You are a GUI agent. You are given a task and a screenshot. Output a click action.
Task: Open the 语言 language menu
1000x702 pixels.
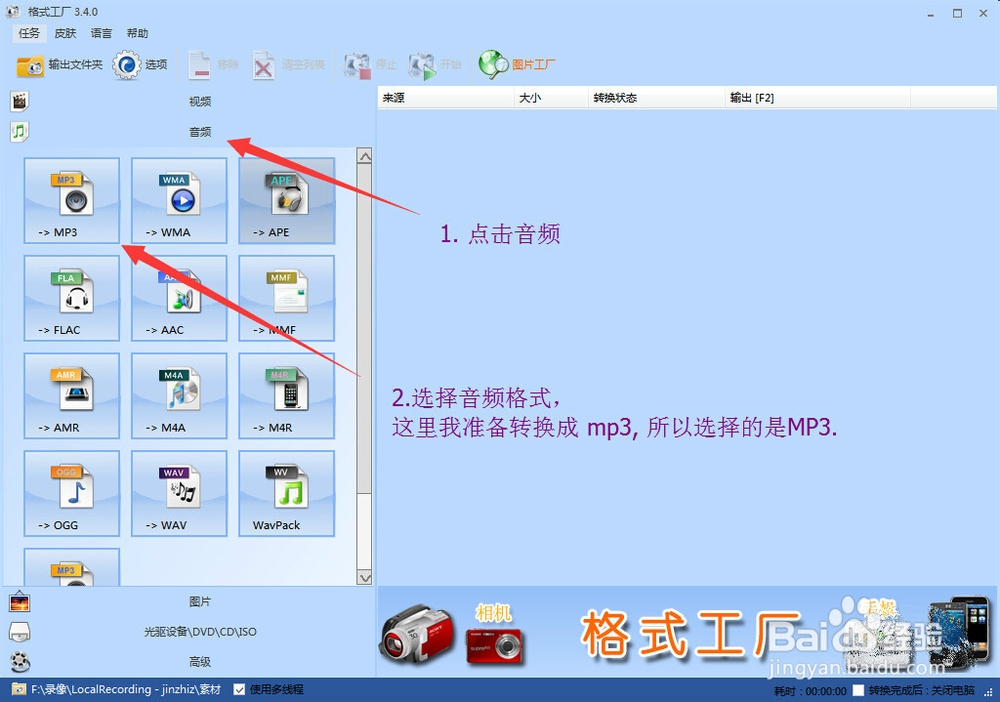pyautogui.click(x=100, y=33)
